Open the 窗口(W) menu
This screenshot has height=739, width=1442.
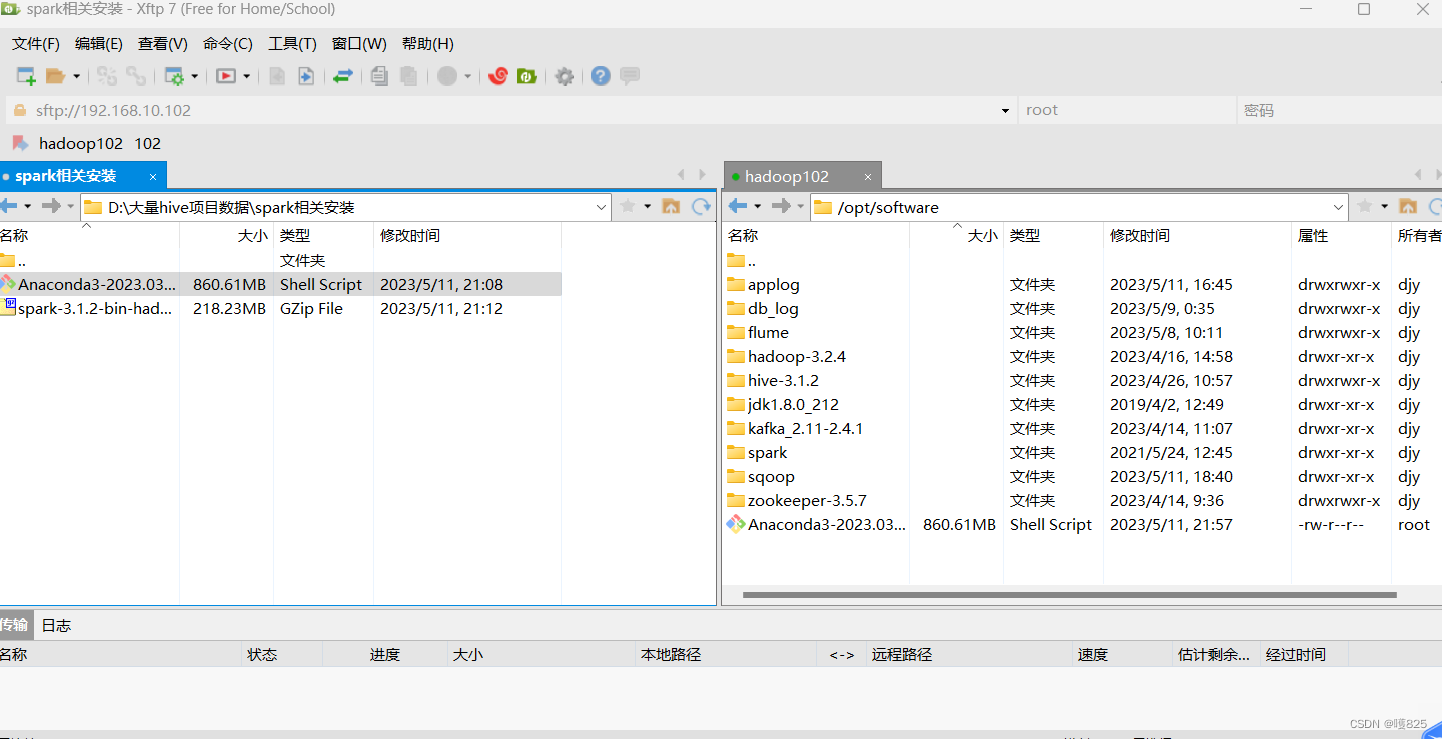coord(359,44)
